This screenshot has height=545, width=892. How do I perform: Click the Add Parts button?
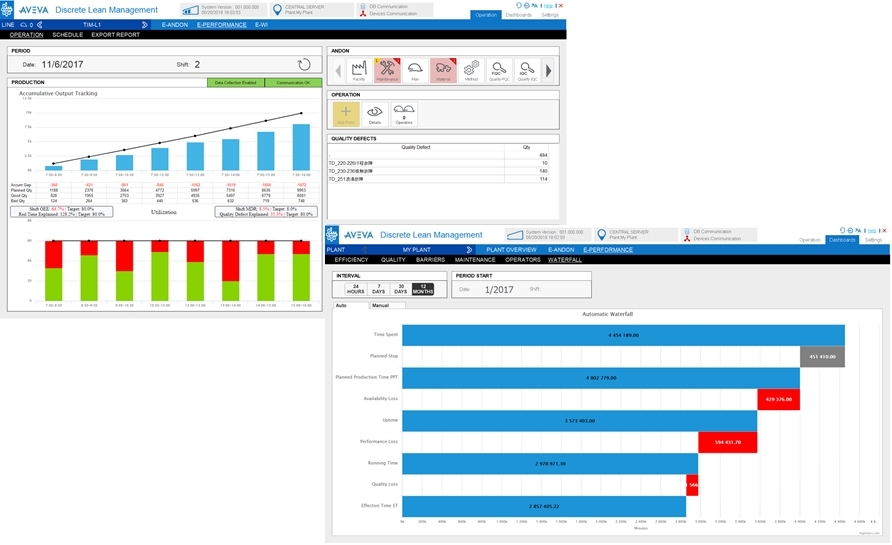(x=346, y=115)
